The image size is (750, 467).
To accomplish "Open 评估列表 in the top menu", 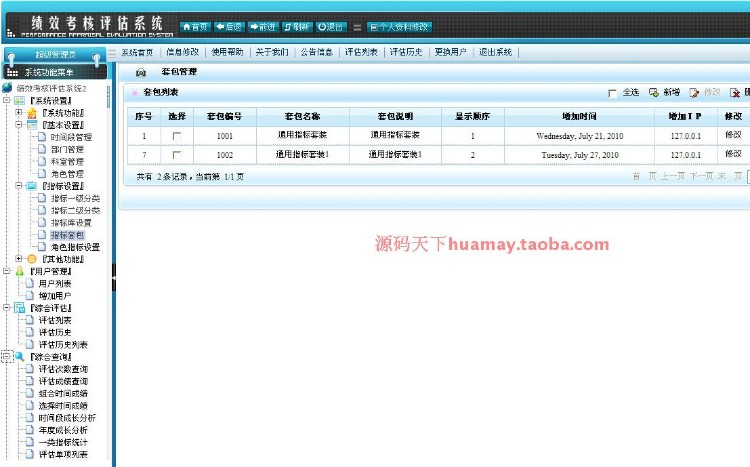I will 361,52.
